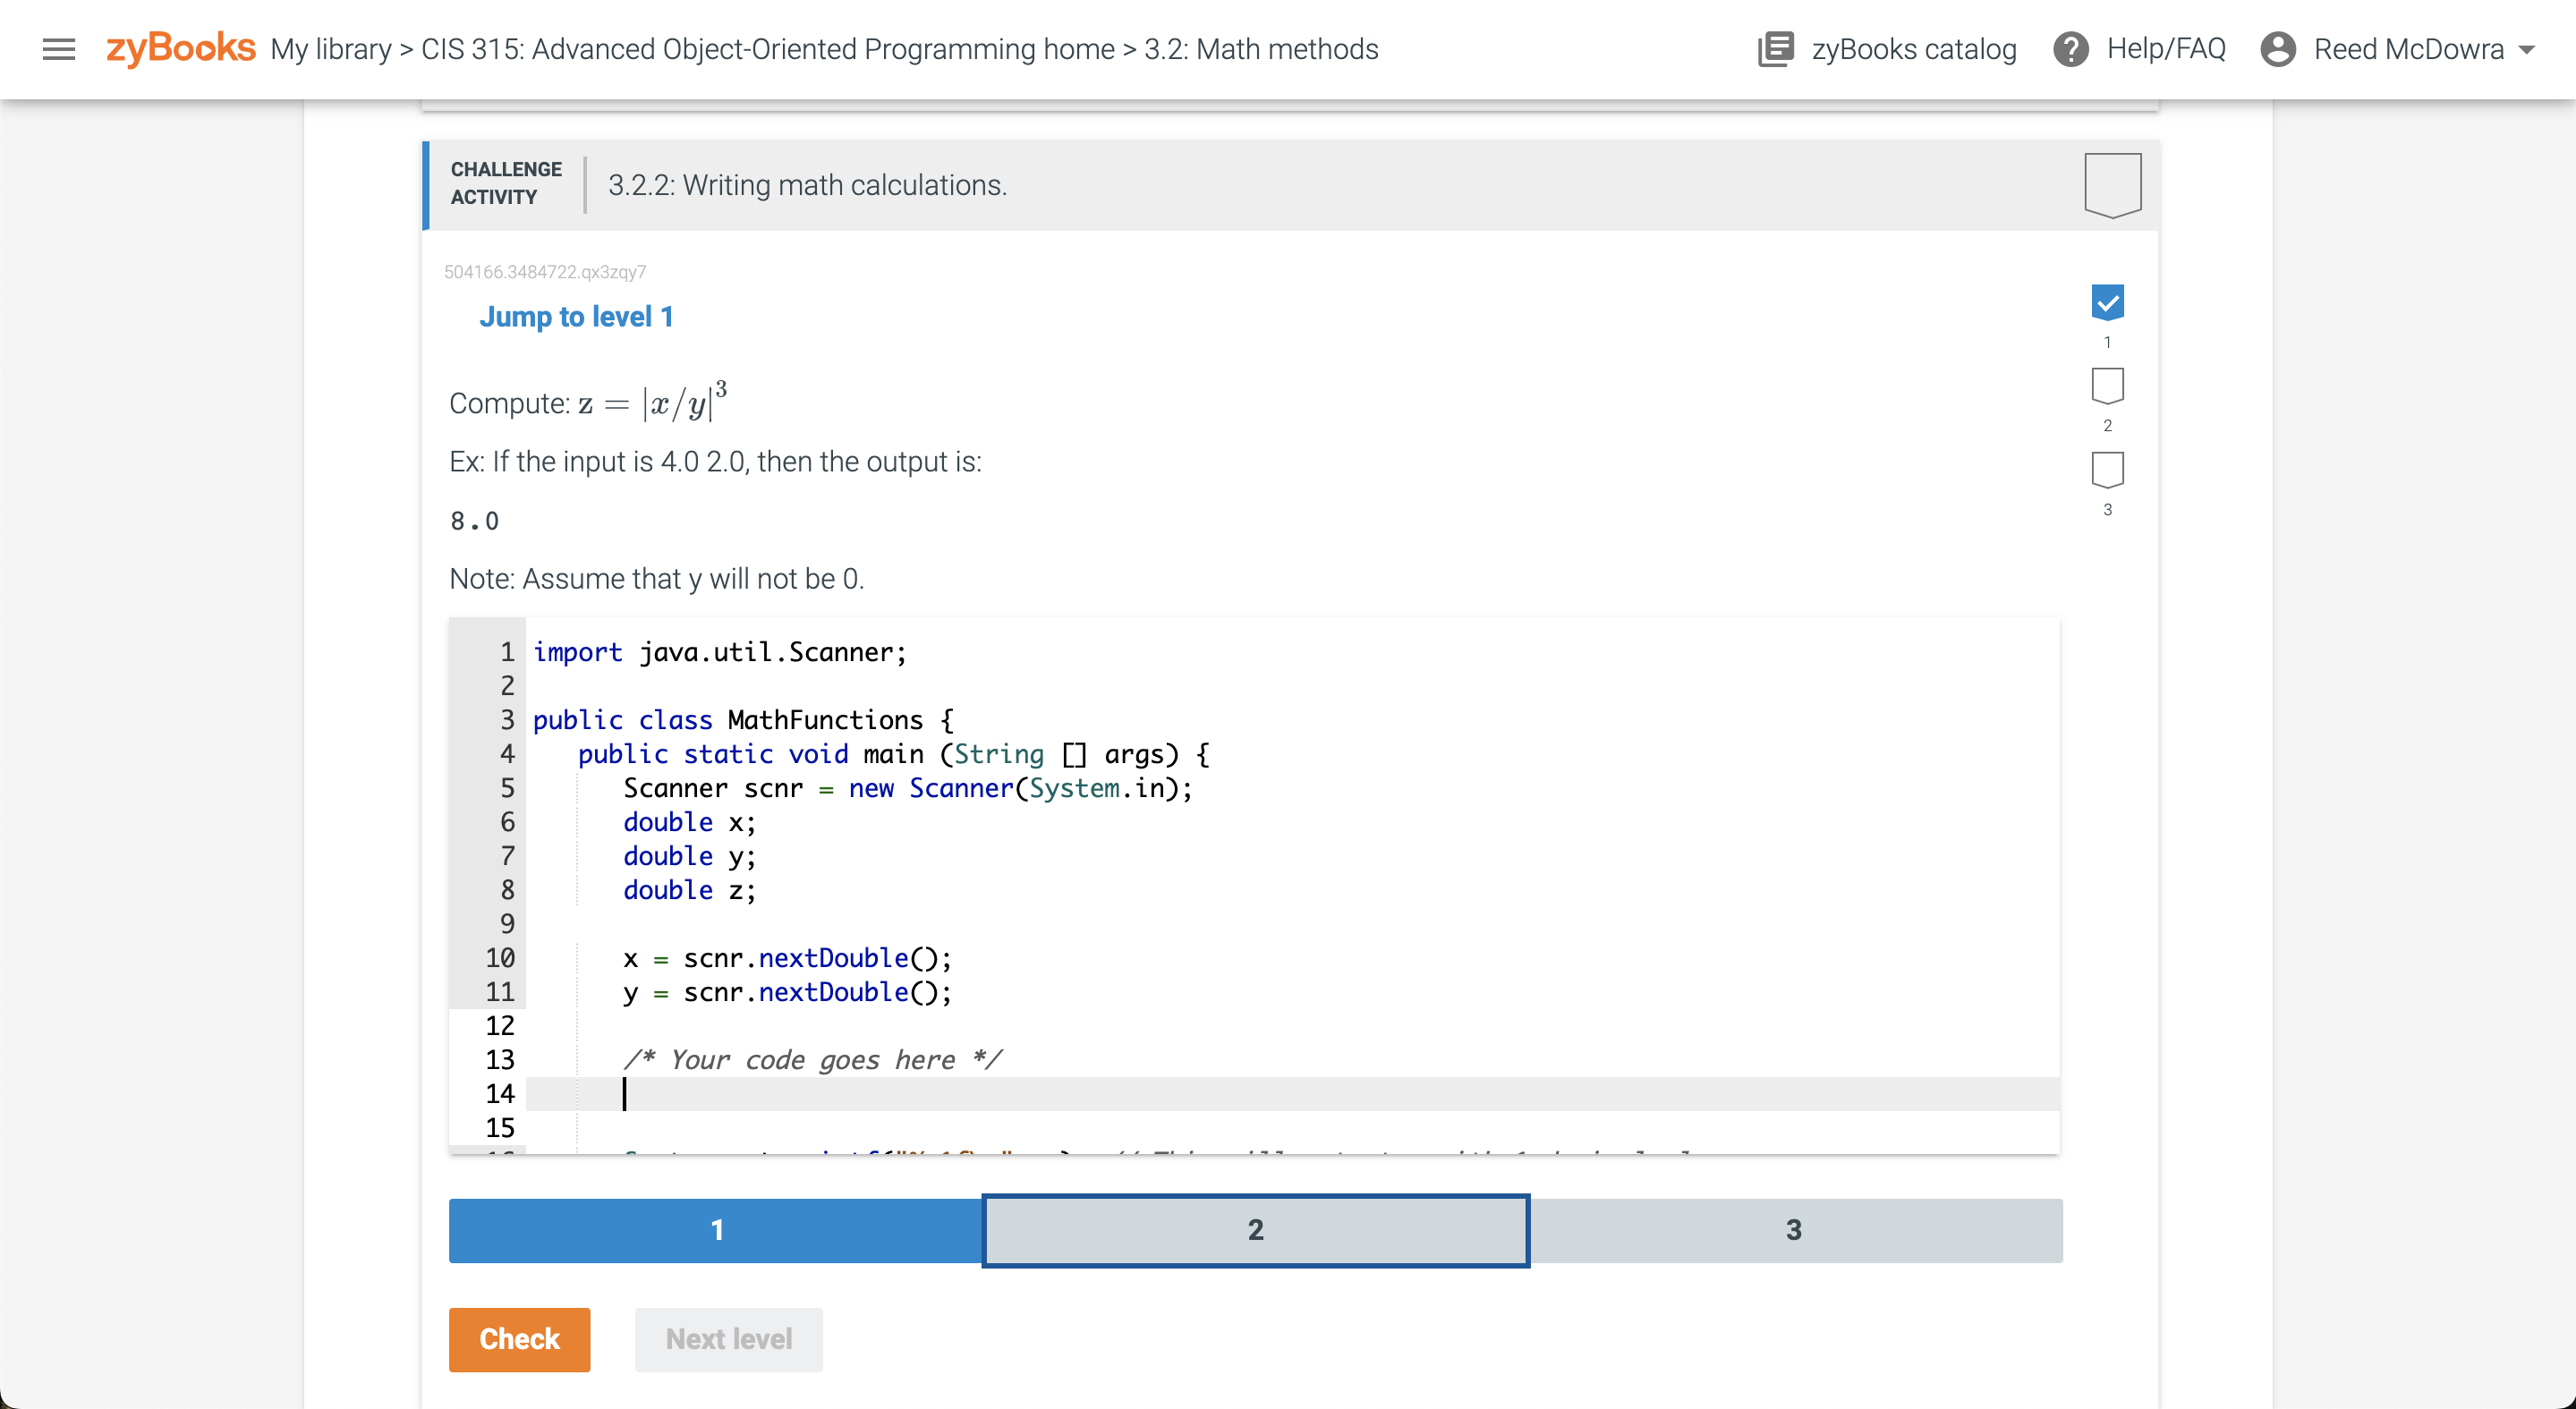This screenshot has width=2576, height=1409.
Task: Click the user profile account icon
Action: point(2280,48)
